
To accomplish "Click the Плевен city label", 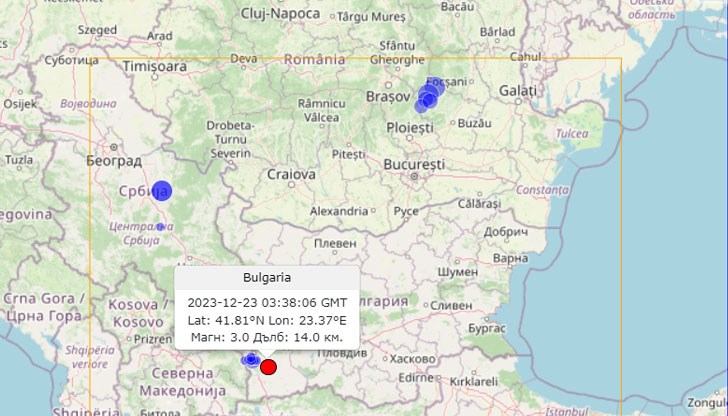I will [335, 243].
